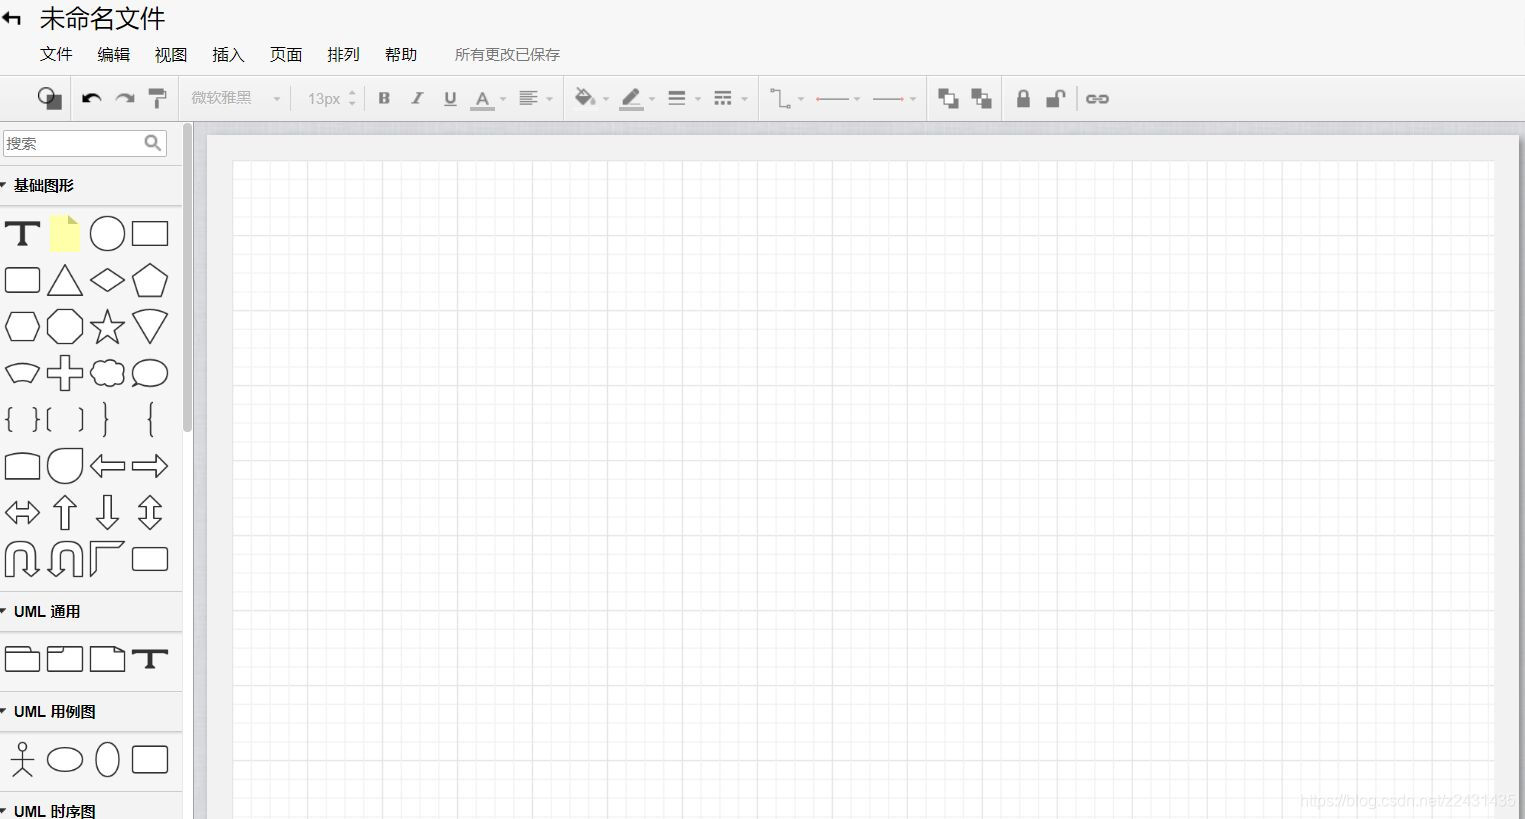Screen dimensions: 1525x819
Task: Select the circle shape
Action: [107, 233]
